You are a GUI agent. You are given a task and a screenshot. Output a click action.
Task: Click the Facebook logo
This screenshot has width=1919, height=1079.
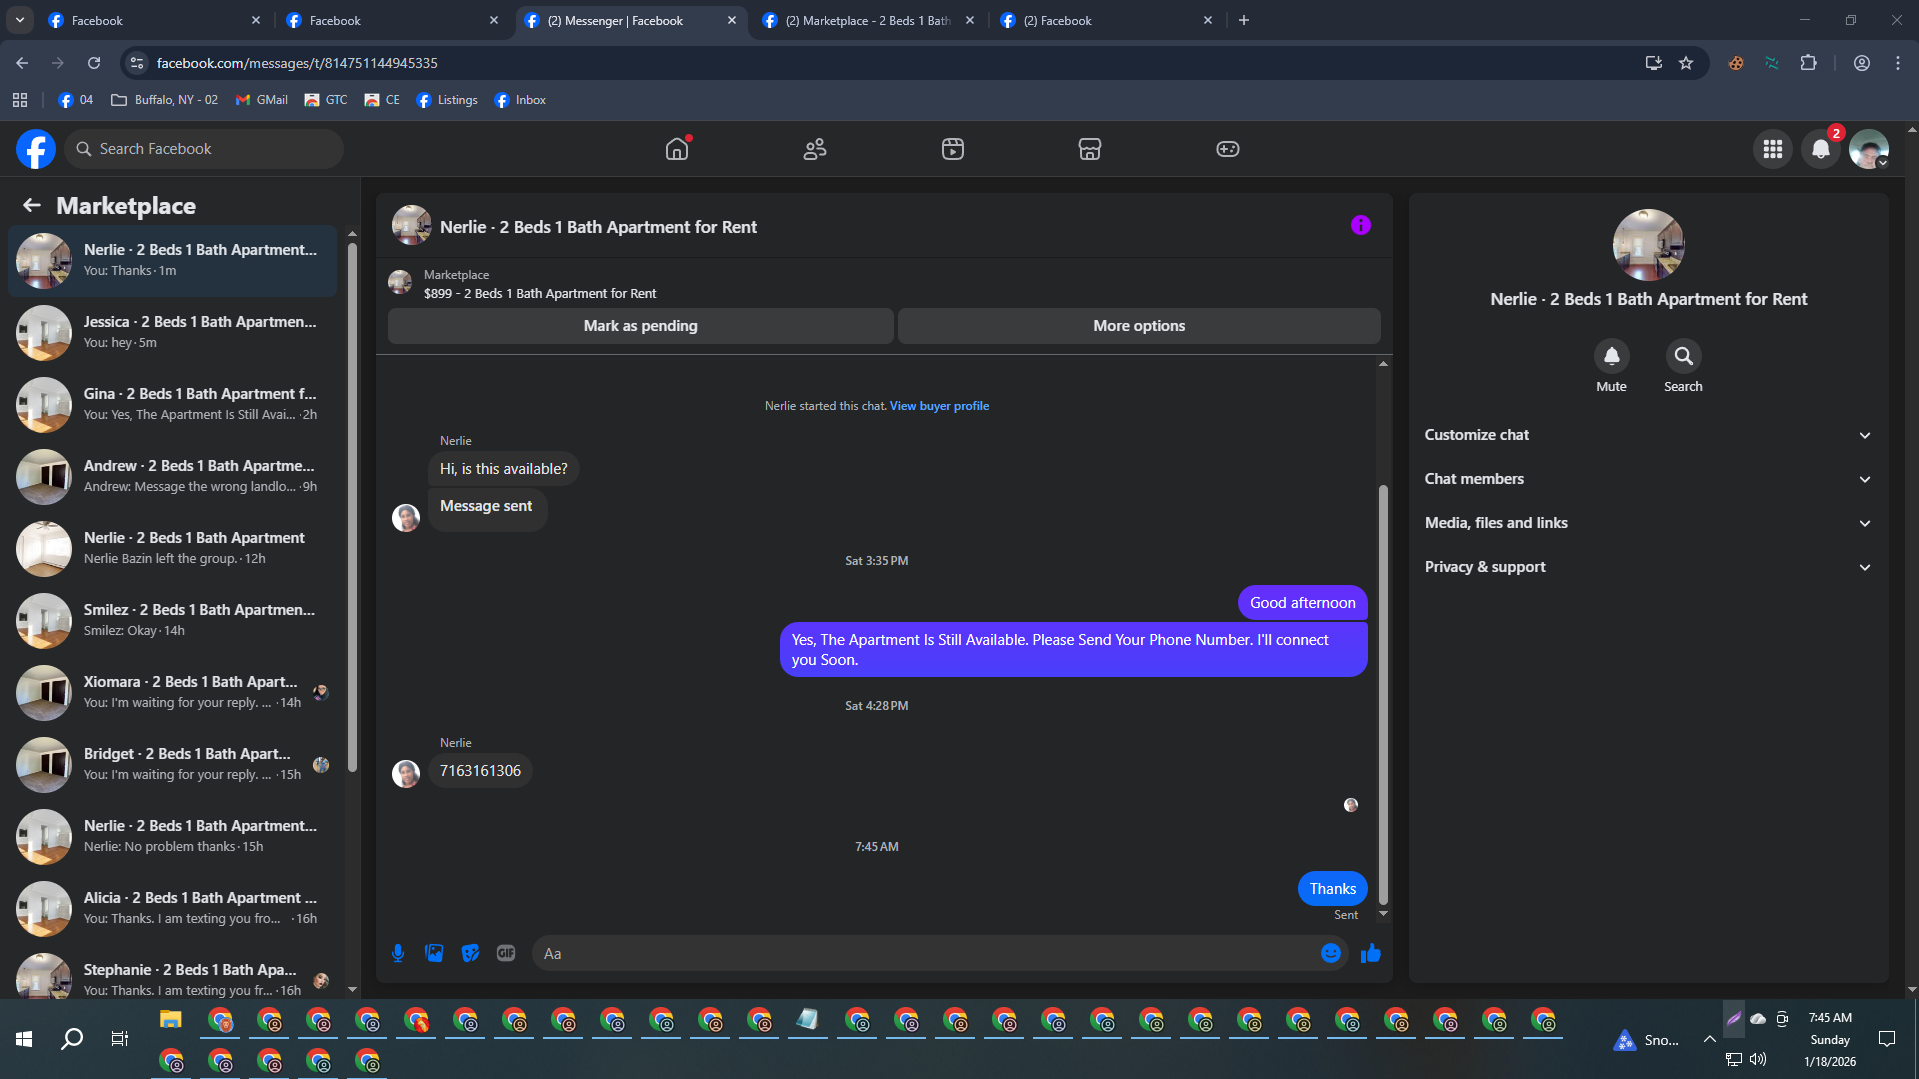tap(36, 149)
